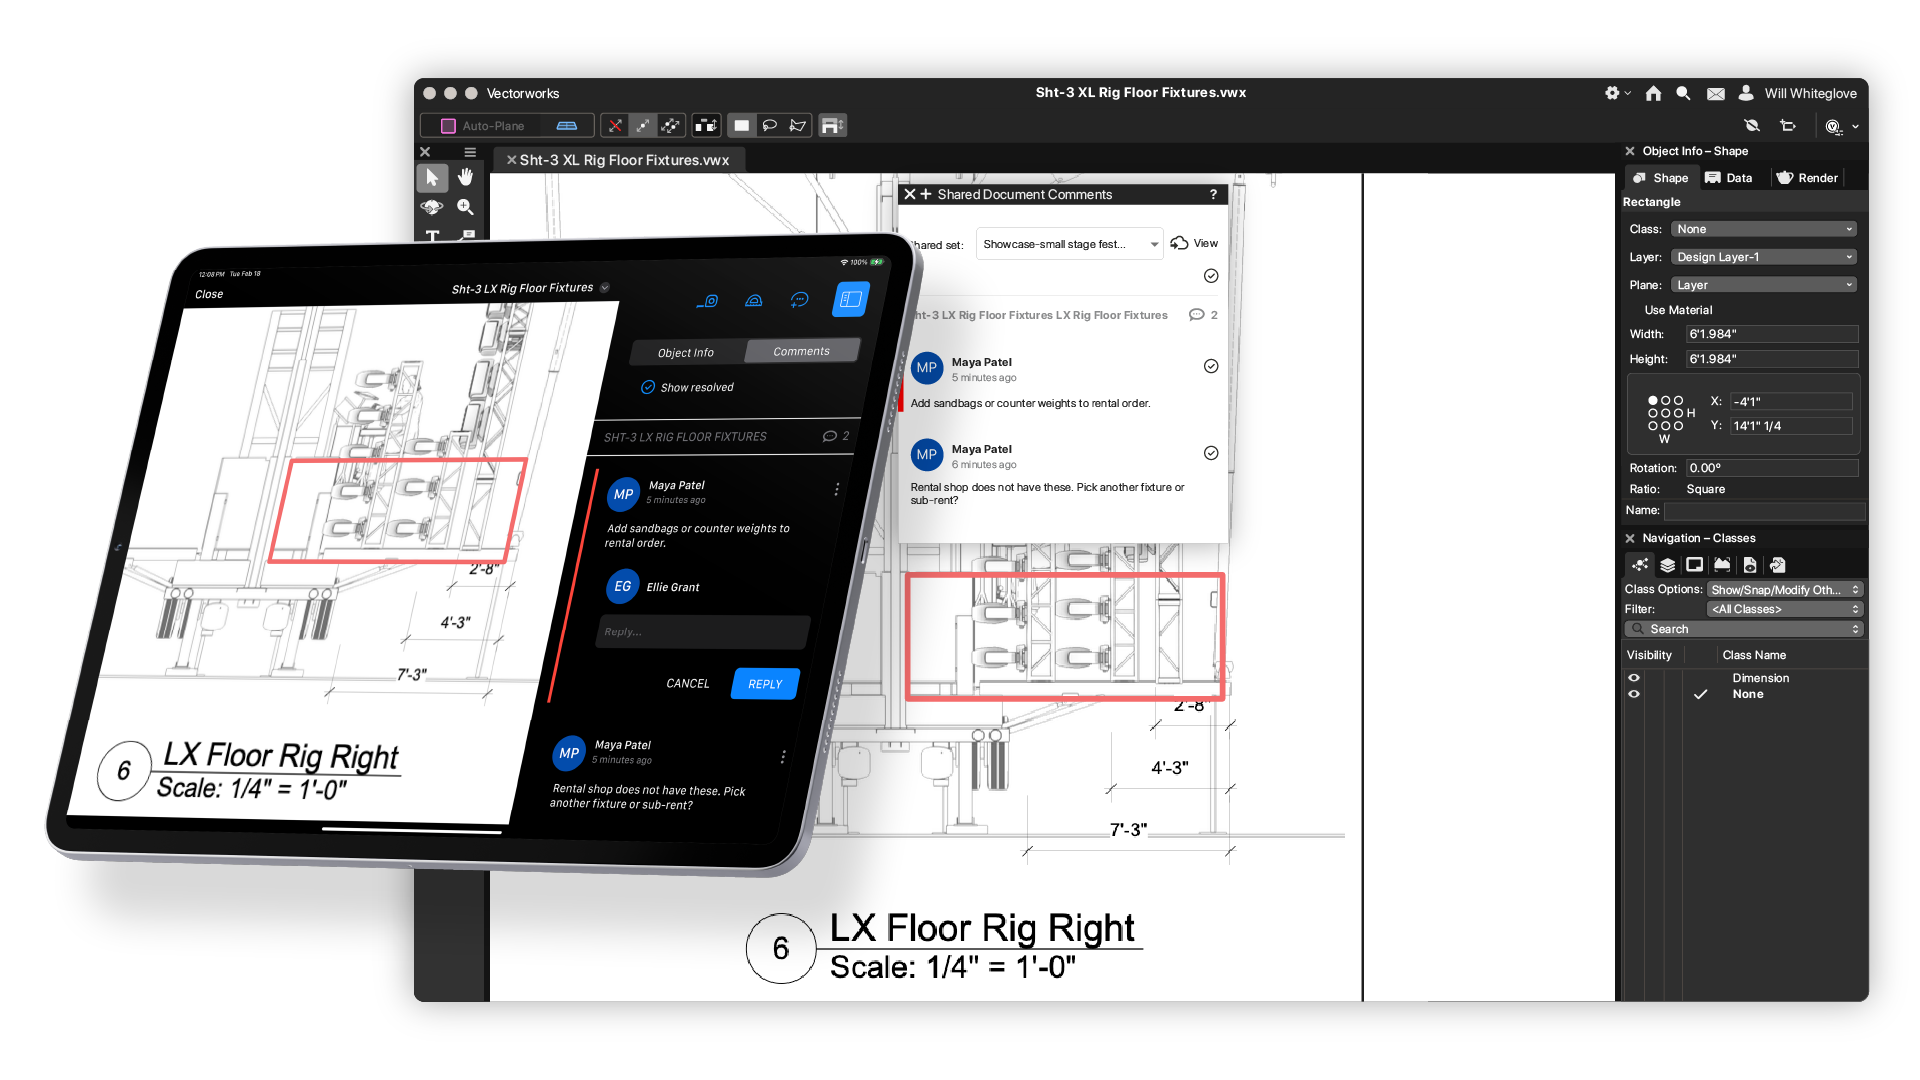Toggle Show resolved on the iPad panel
1920x1080 pixels.
pos(648,387)
